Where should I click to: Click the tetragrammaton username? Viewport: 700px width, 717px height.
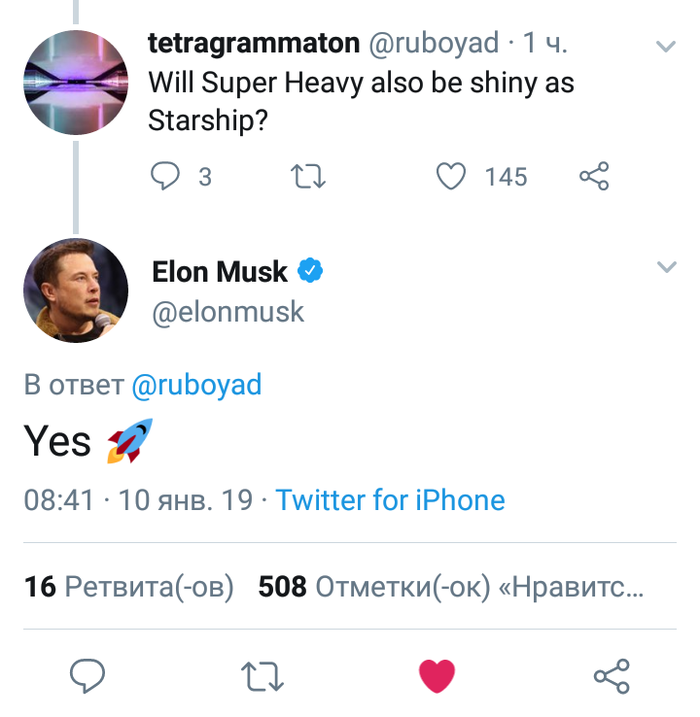[x=253, y=43]
